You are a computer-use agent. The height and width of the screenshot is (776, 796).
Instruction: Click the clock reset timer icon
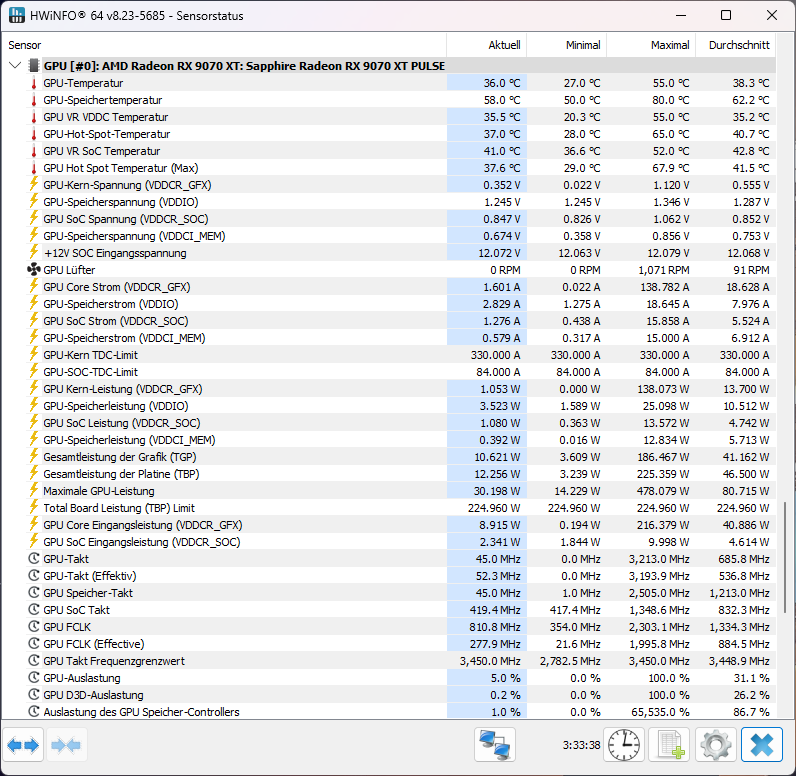tap(624, 745)
